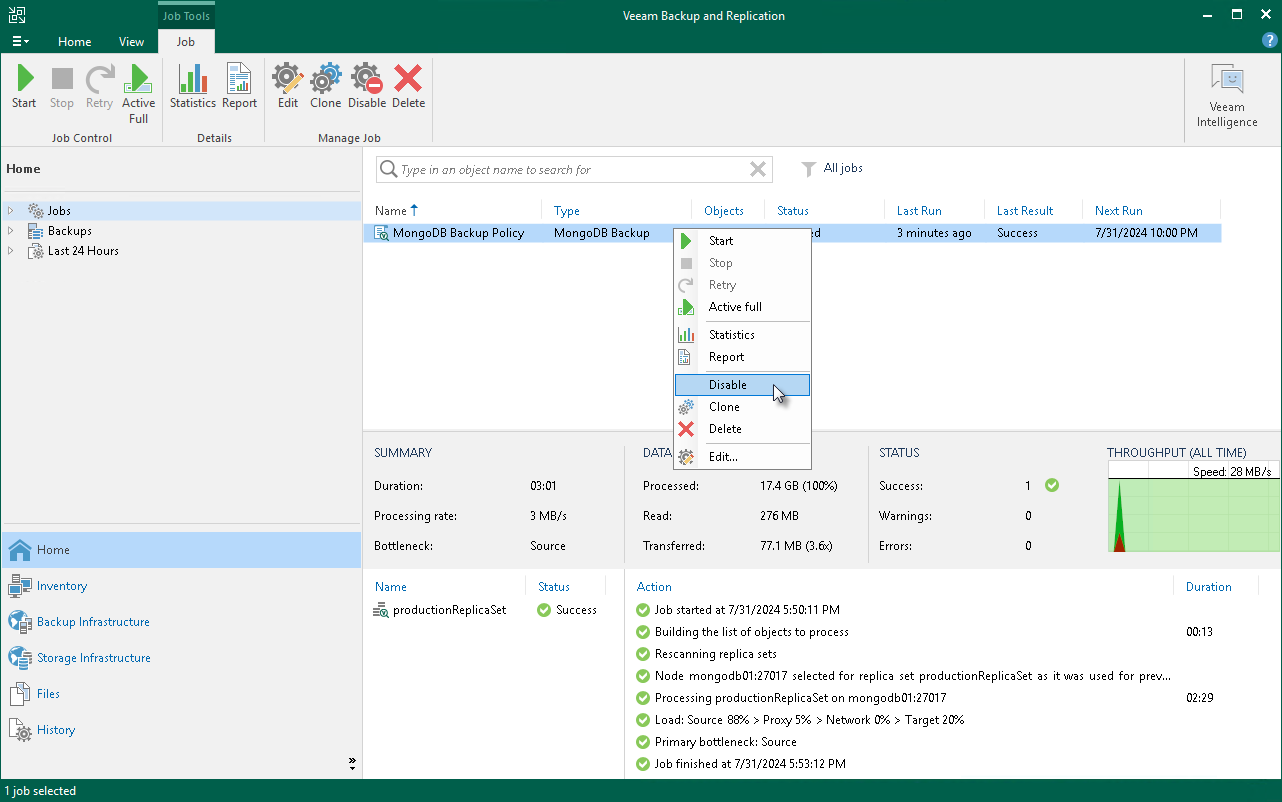1282x802 pixels.
Task: Choose Edit... in the context menu
Action: click(x=742, y=457)
